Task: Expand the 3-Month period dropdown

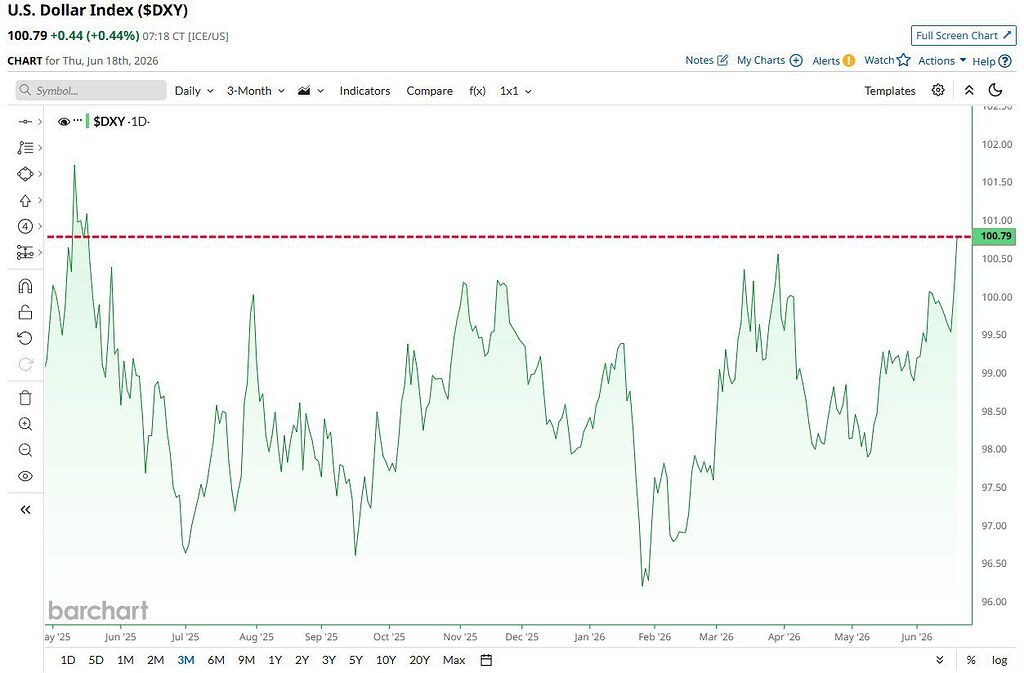Action: coord(255,91)
